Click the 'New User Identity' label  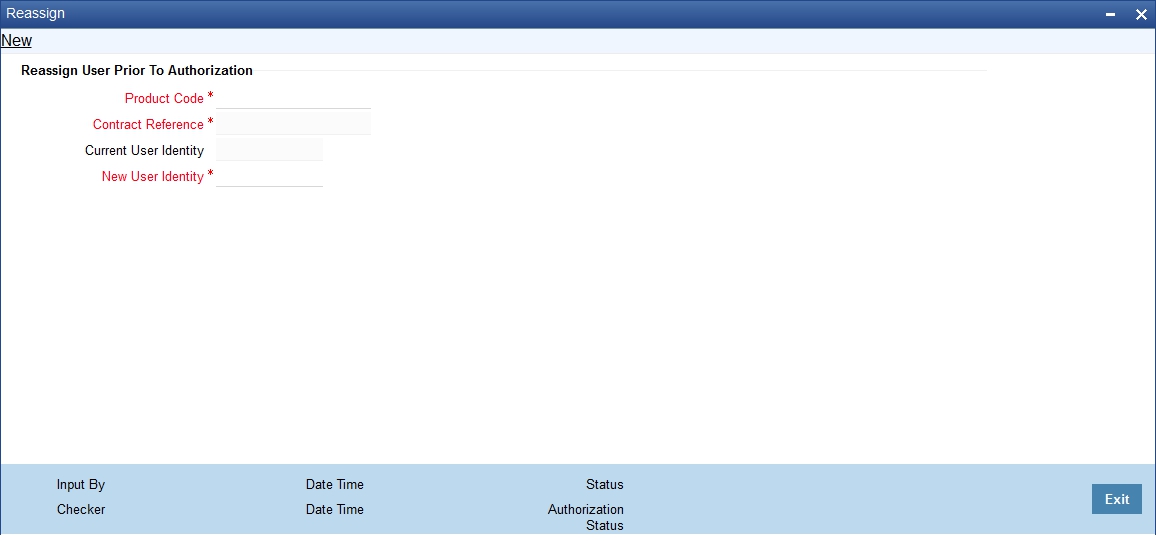[153, 176]
